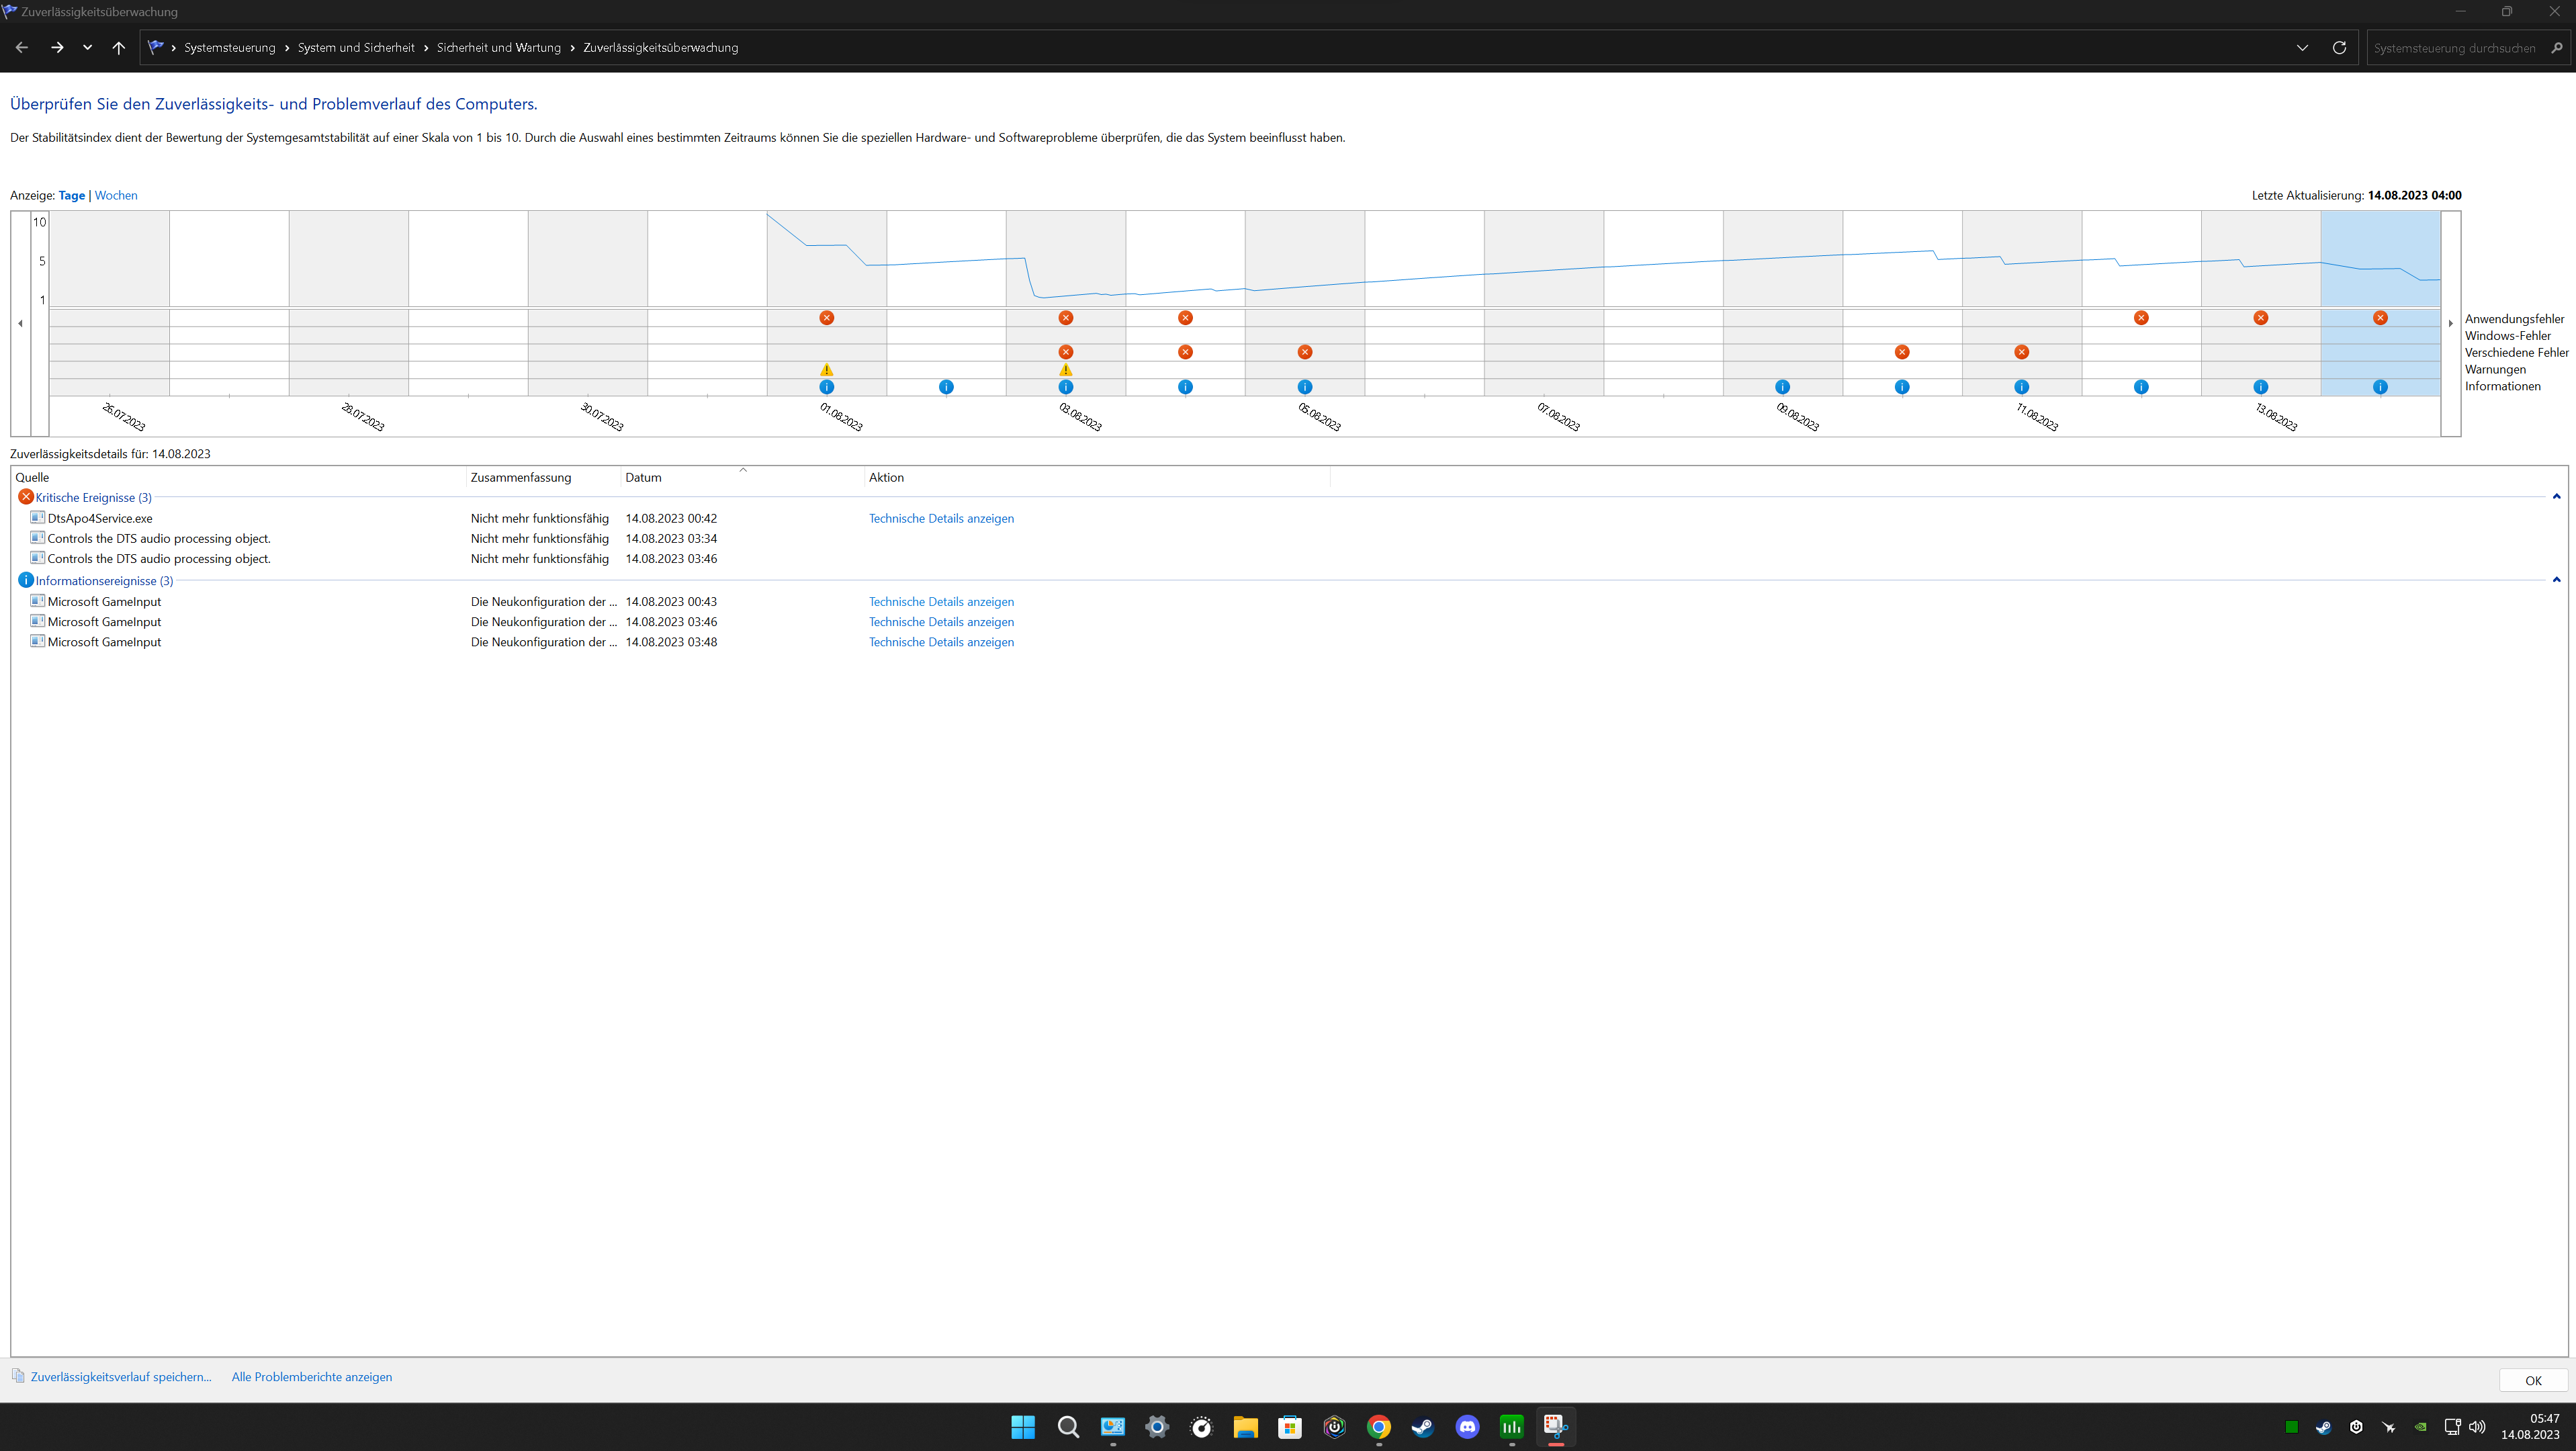Click the yellow warning icon on 03.08.2023
This screenshot has height=1451, width=2576.
point(1065,370)
